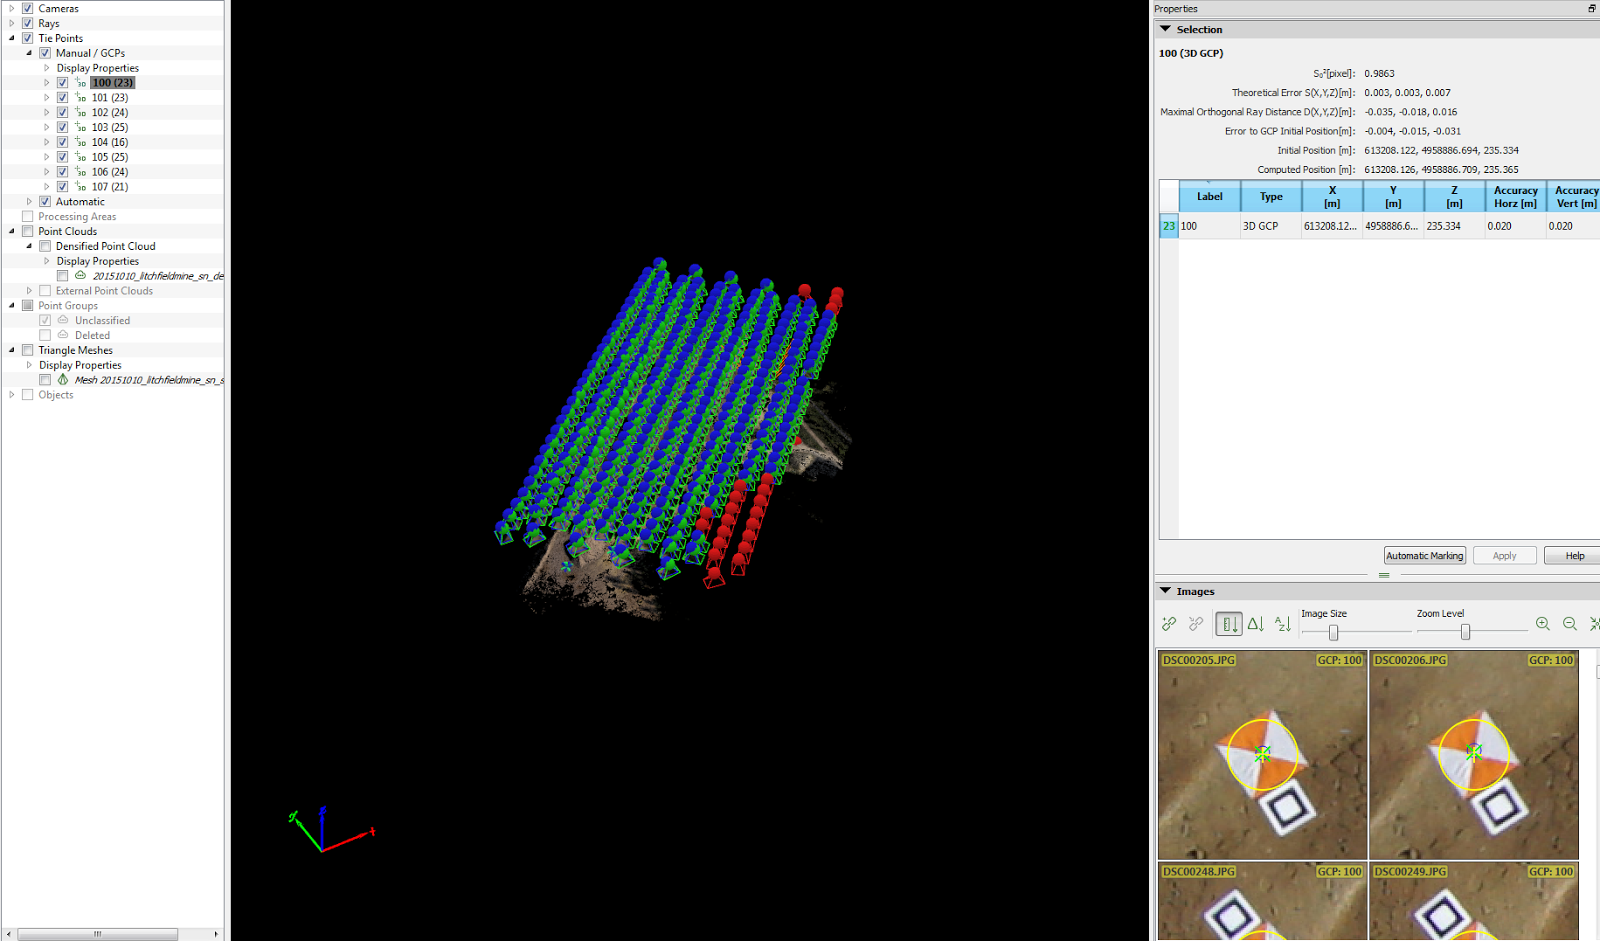Screen dimensions: 1600x941
Task: Click the Deleted point group icon
Action: point(63,335)
